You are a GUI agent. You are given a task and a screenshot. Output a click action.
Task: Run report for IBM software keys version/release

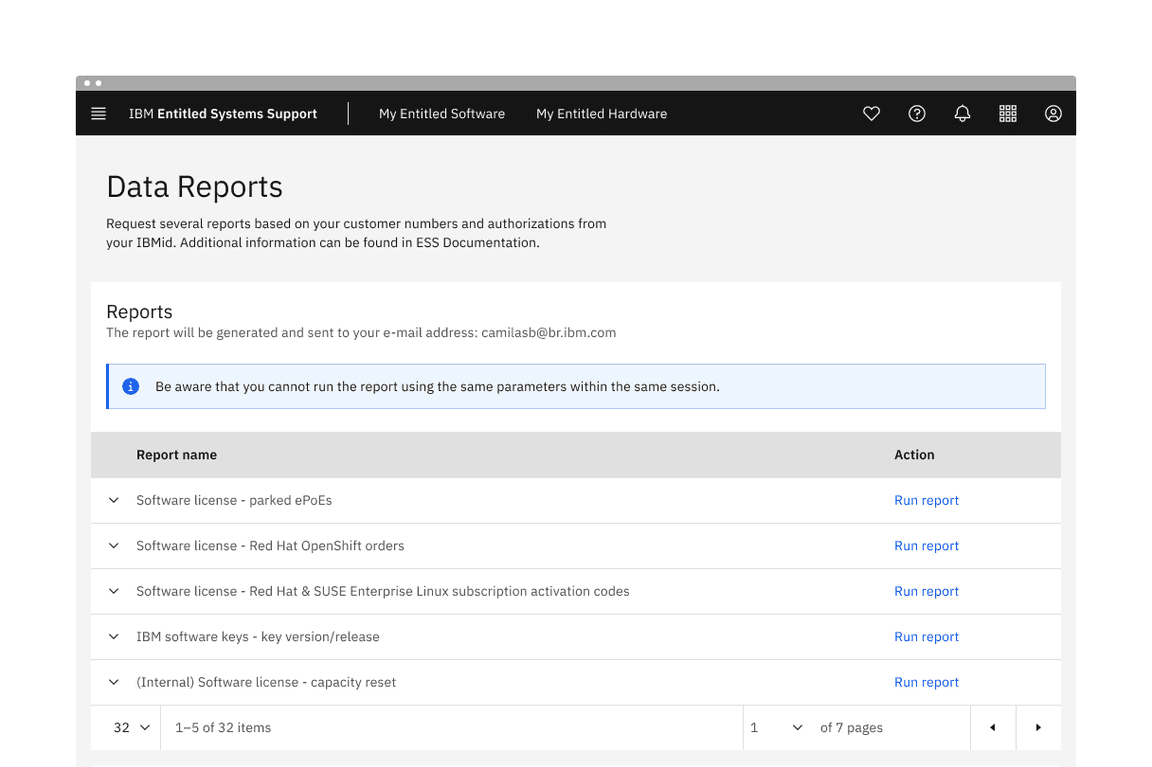pyautogui.click(x=926, y=636)
